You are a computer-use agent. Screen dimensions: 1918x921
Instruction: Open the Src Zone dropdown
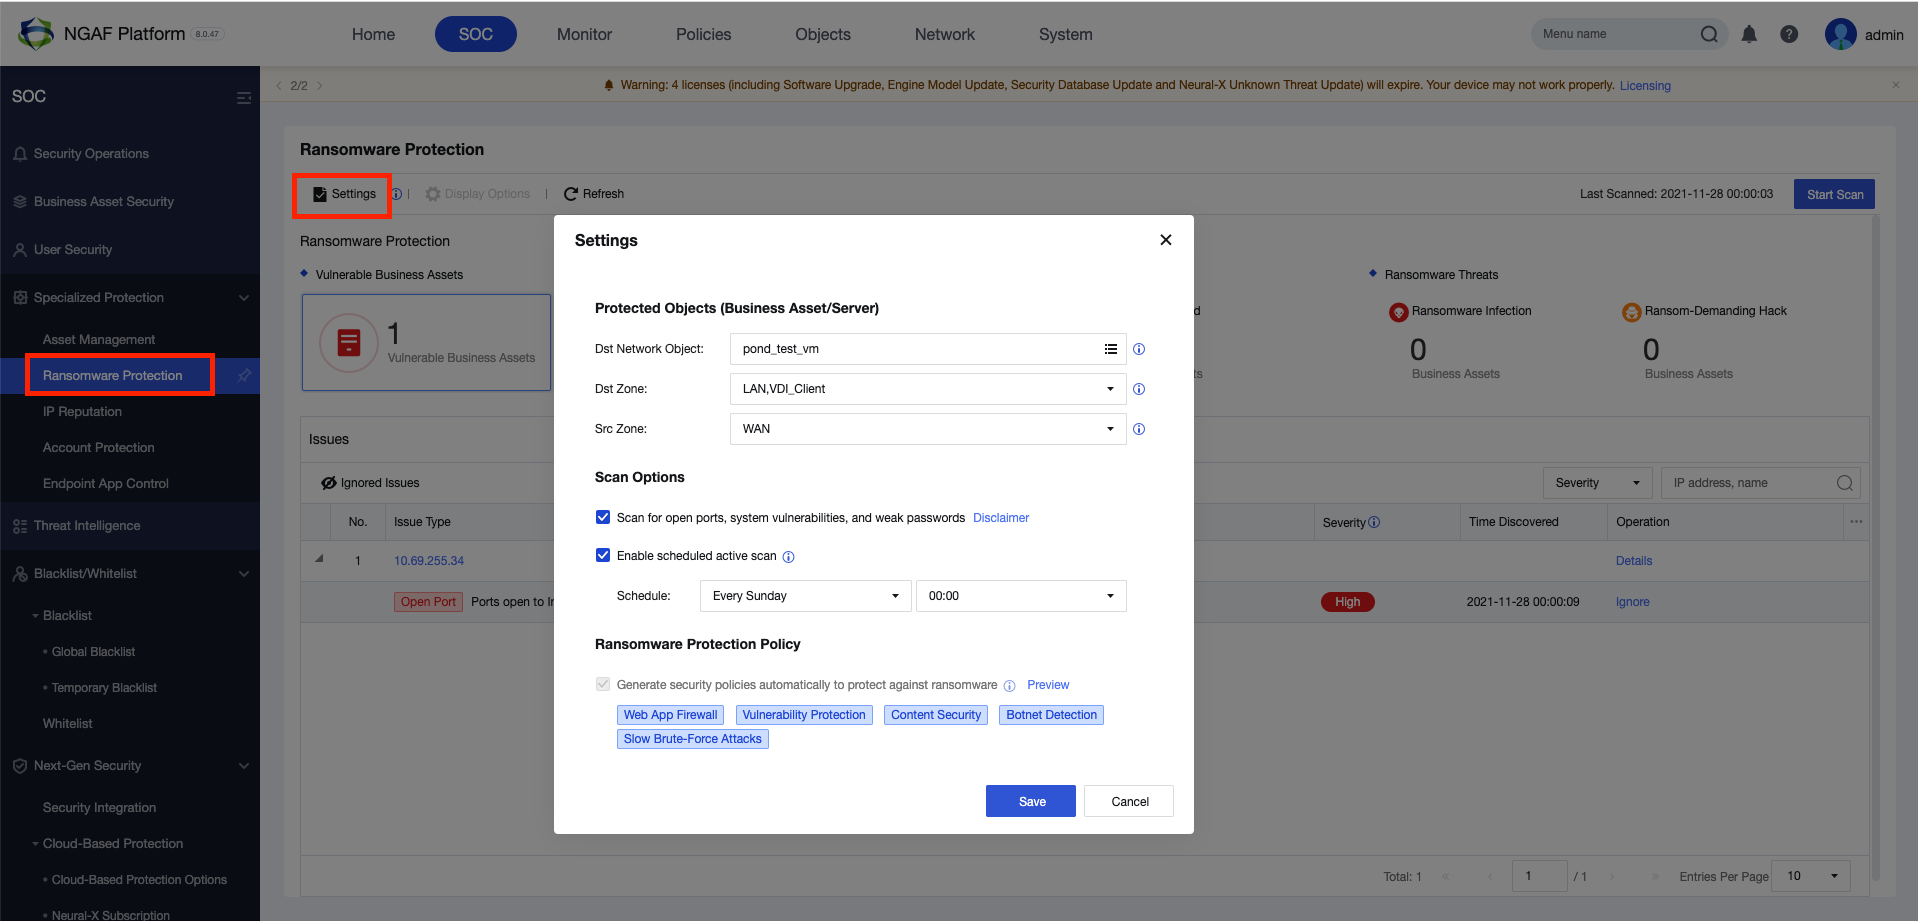coord(928,429)
